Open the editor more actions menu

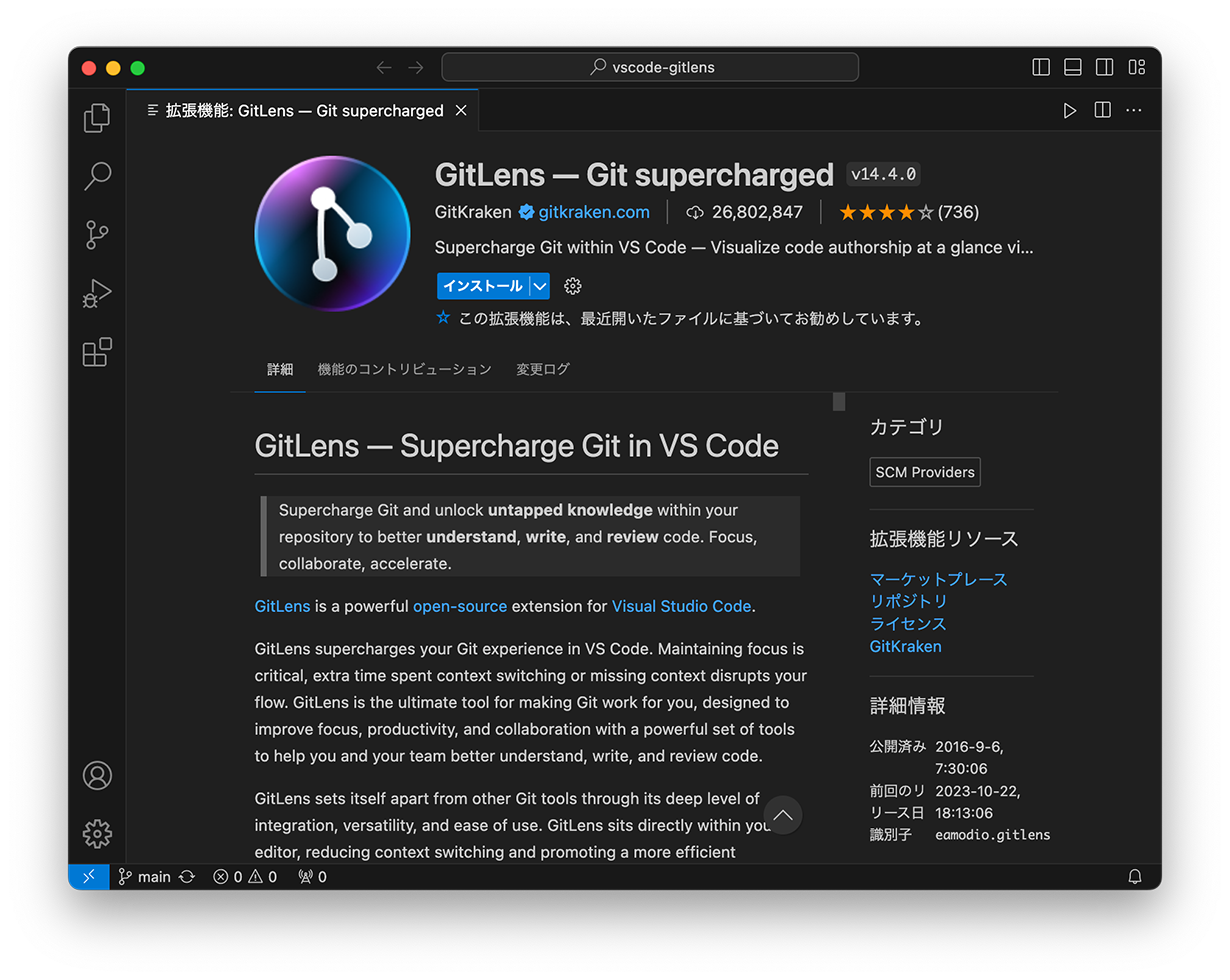pos(1133,110)
